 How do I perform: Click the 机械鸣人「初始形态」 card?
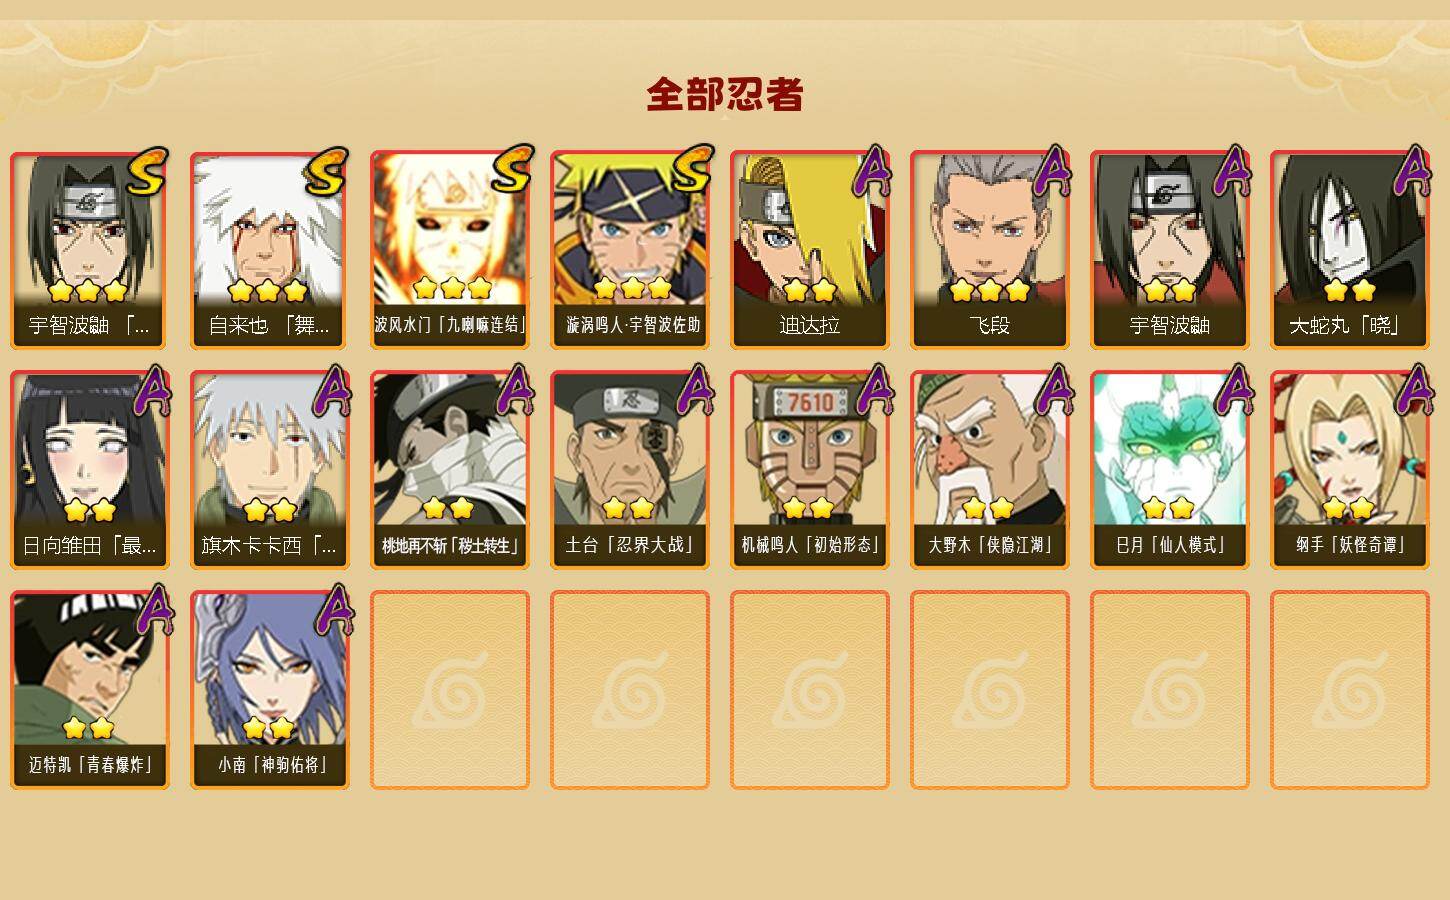pyautogui.click(x=810, y=470)
